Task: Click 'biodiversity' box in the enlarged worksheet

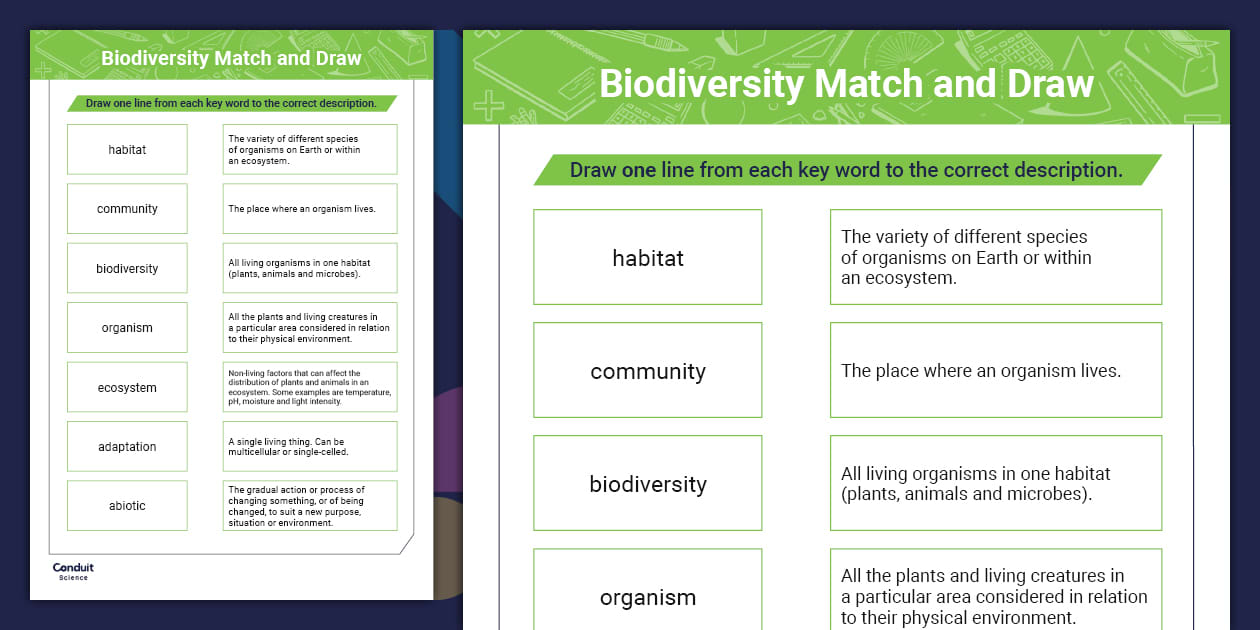Action: coord(648,483)
